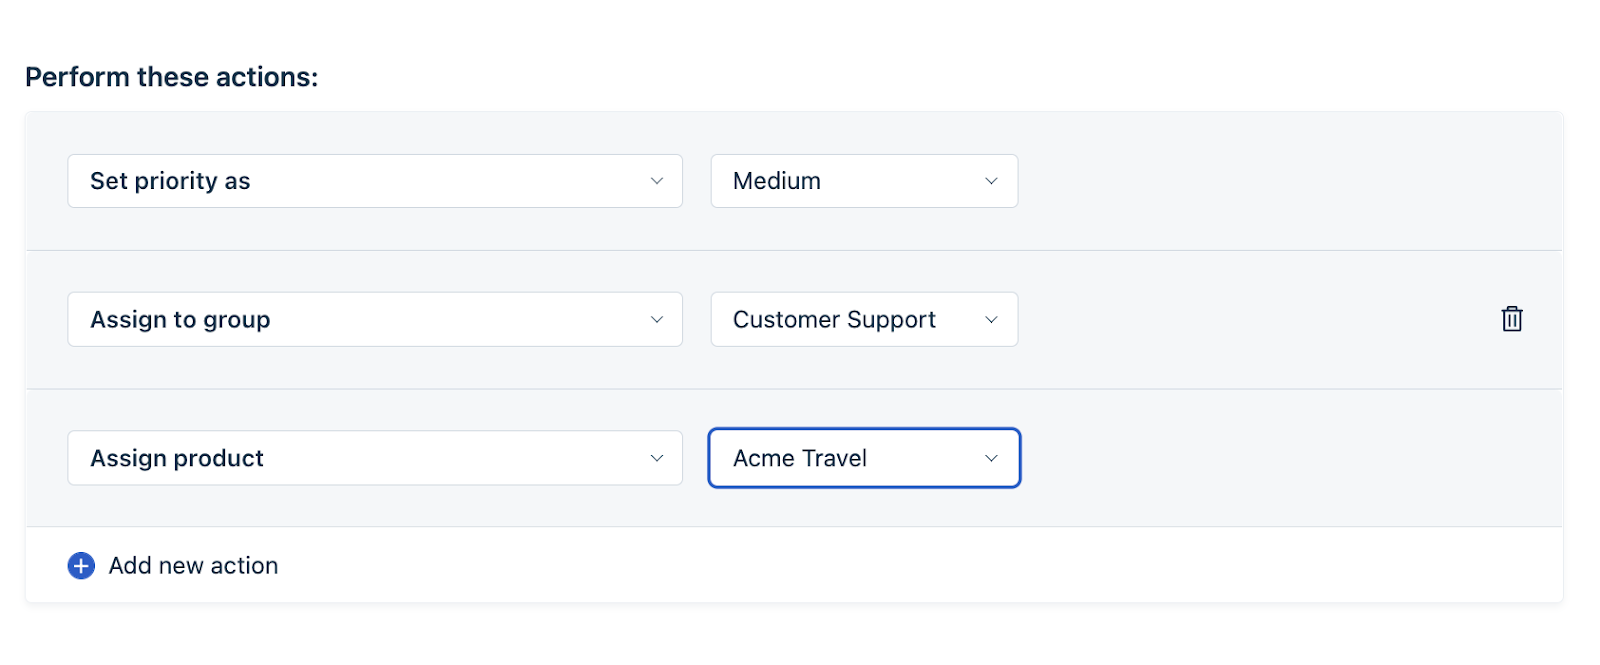The height and width of the screenshot is (665, 1600).
Task: Click blank area of Add new action footer
Action: tap(900, 566)
